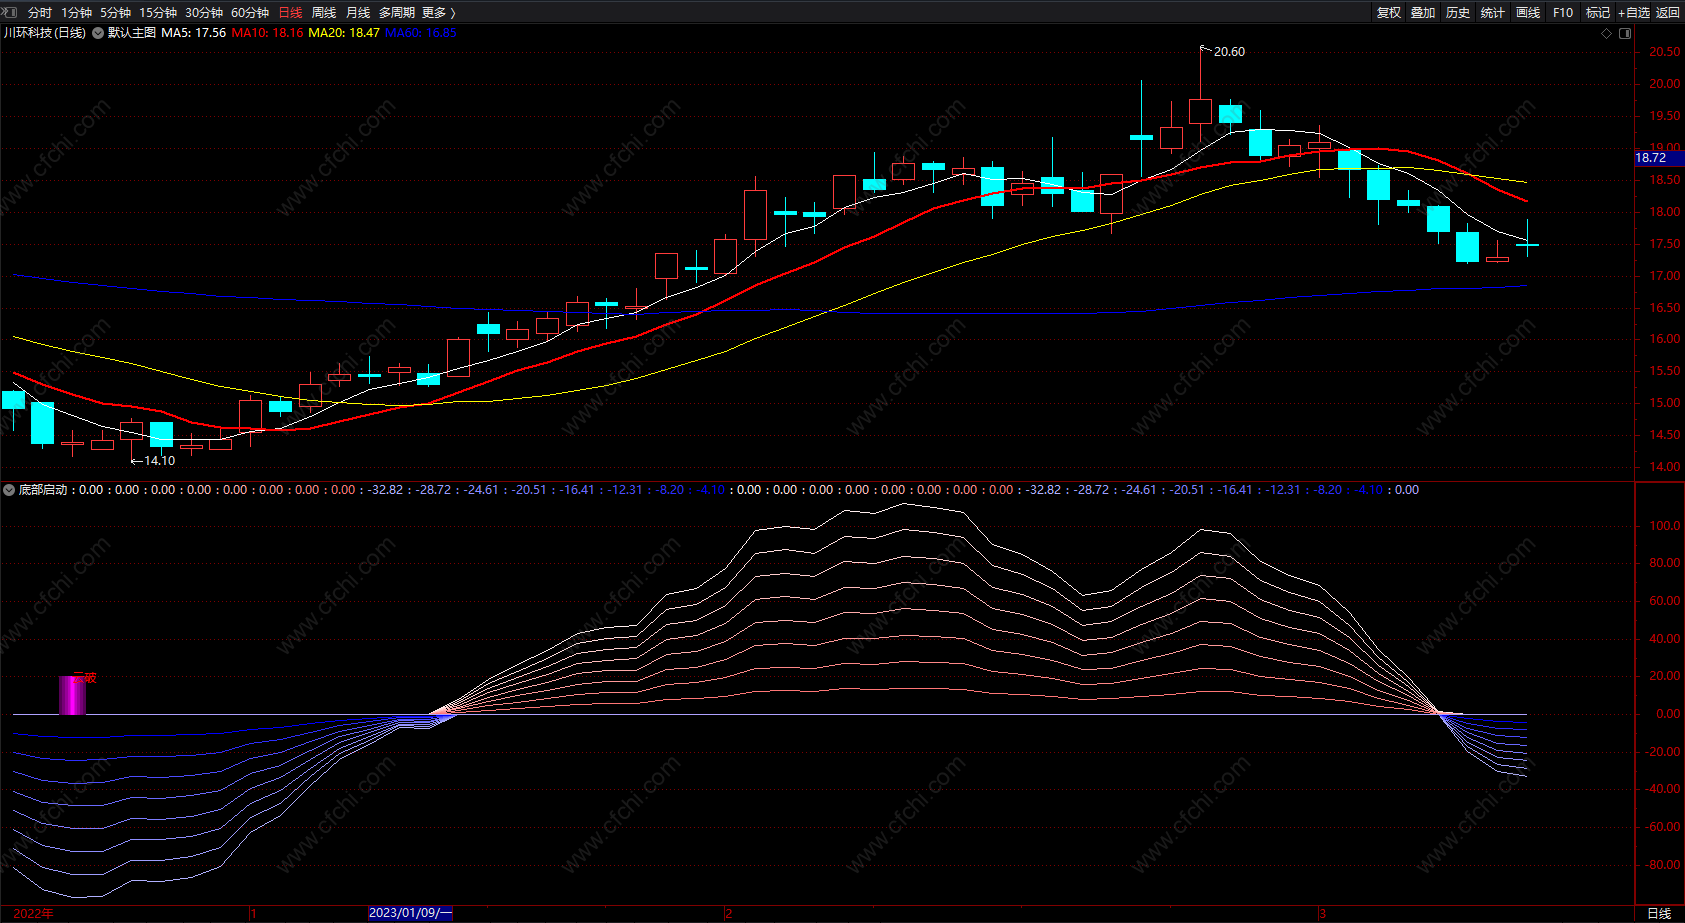The width and height of the screenshot is (1685, 923).
Task: Switch to the 分时 period tab
Action: (40, 12)
